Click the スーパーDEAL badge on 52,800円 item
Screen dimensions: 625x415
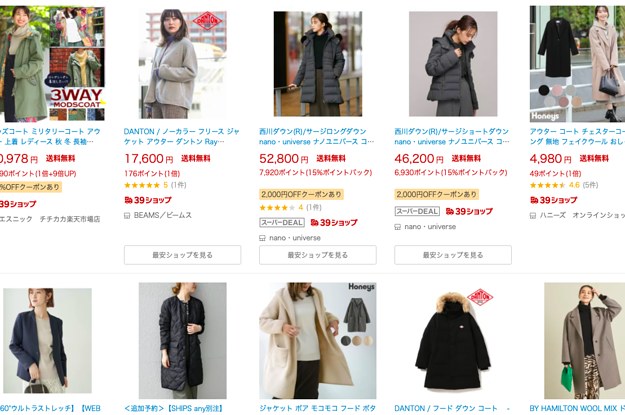(282, 222)
